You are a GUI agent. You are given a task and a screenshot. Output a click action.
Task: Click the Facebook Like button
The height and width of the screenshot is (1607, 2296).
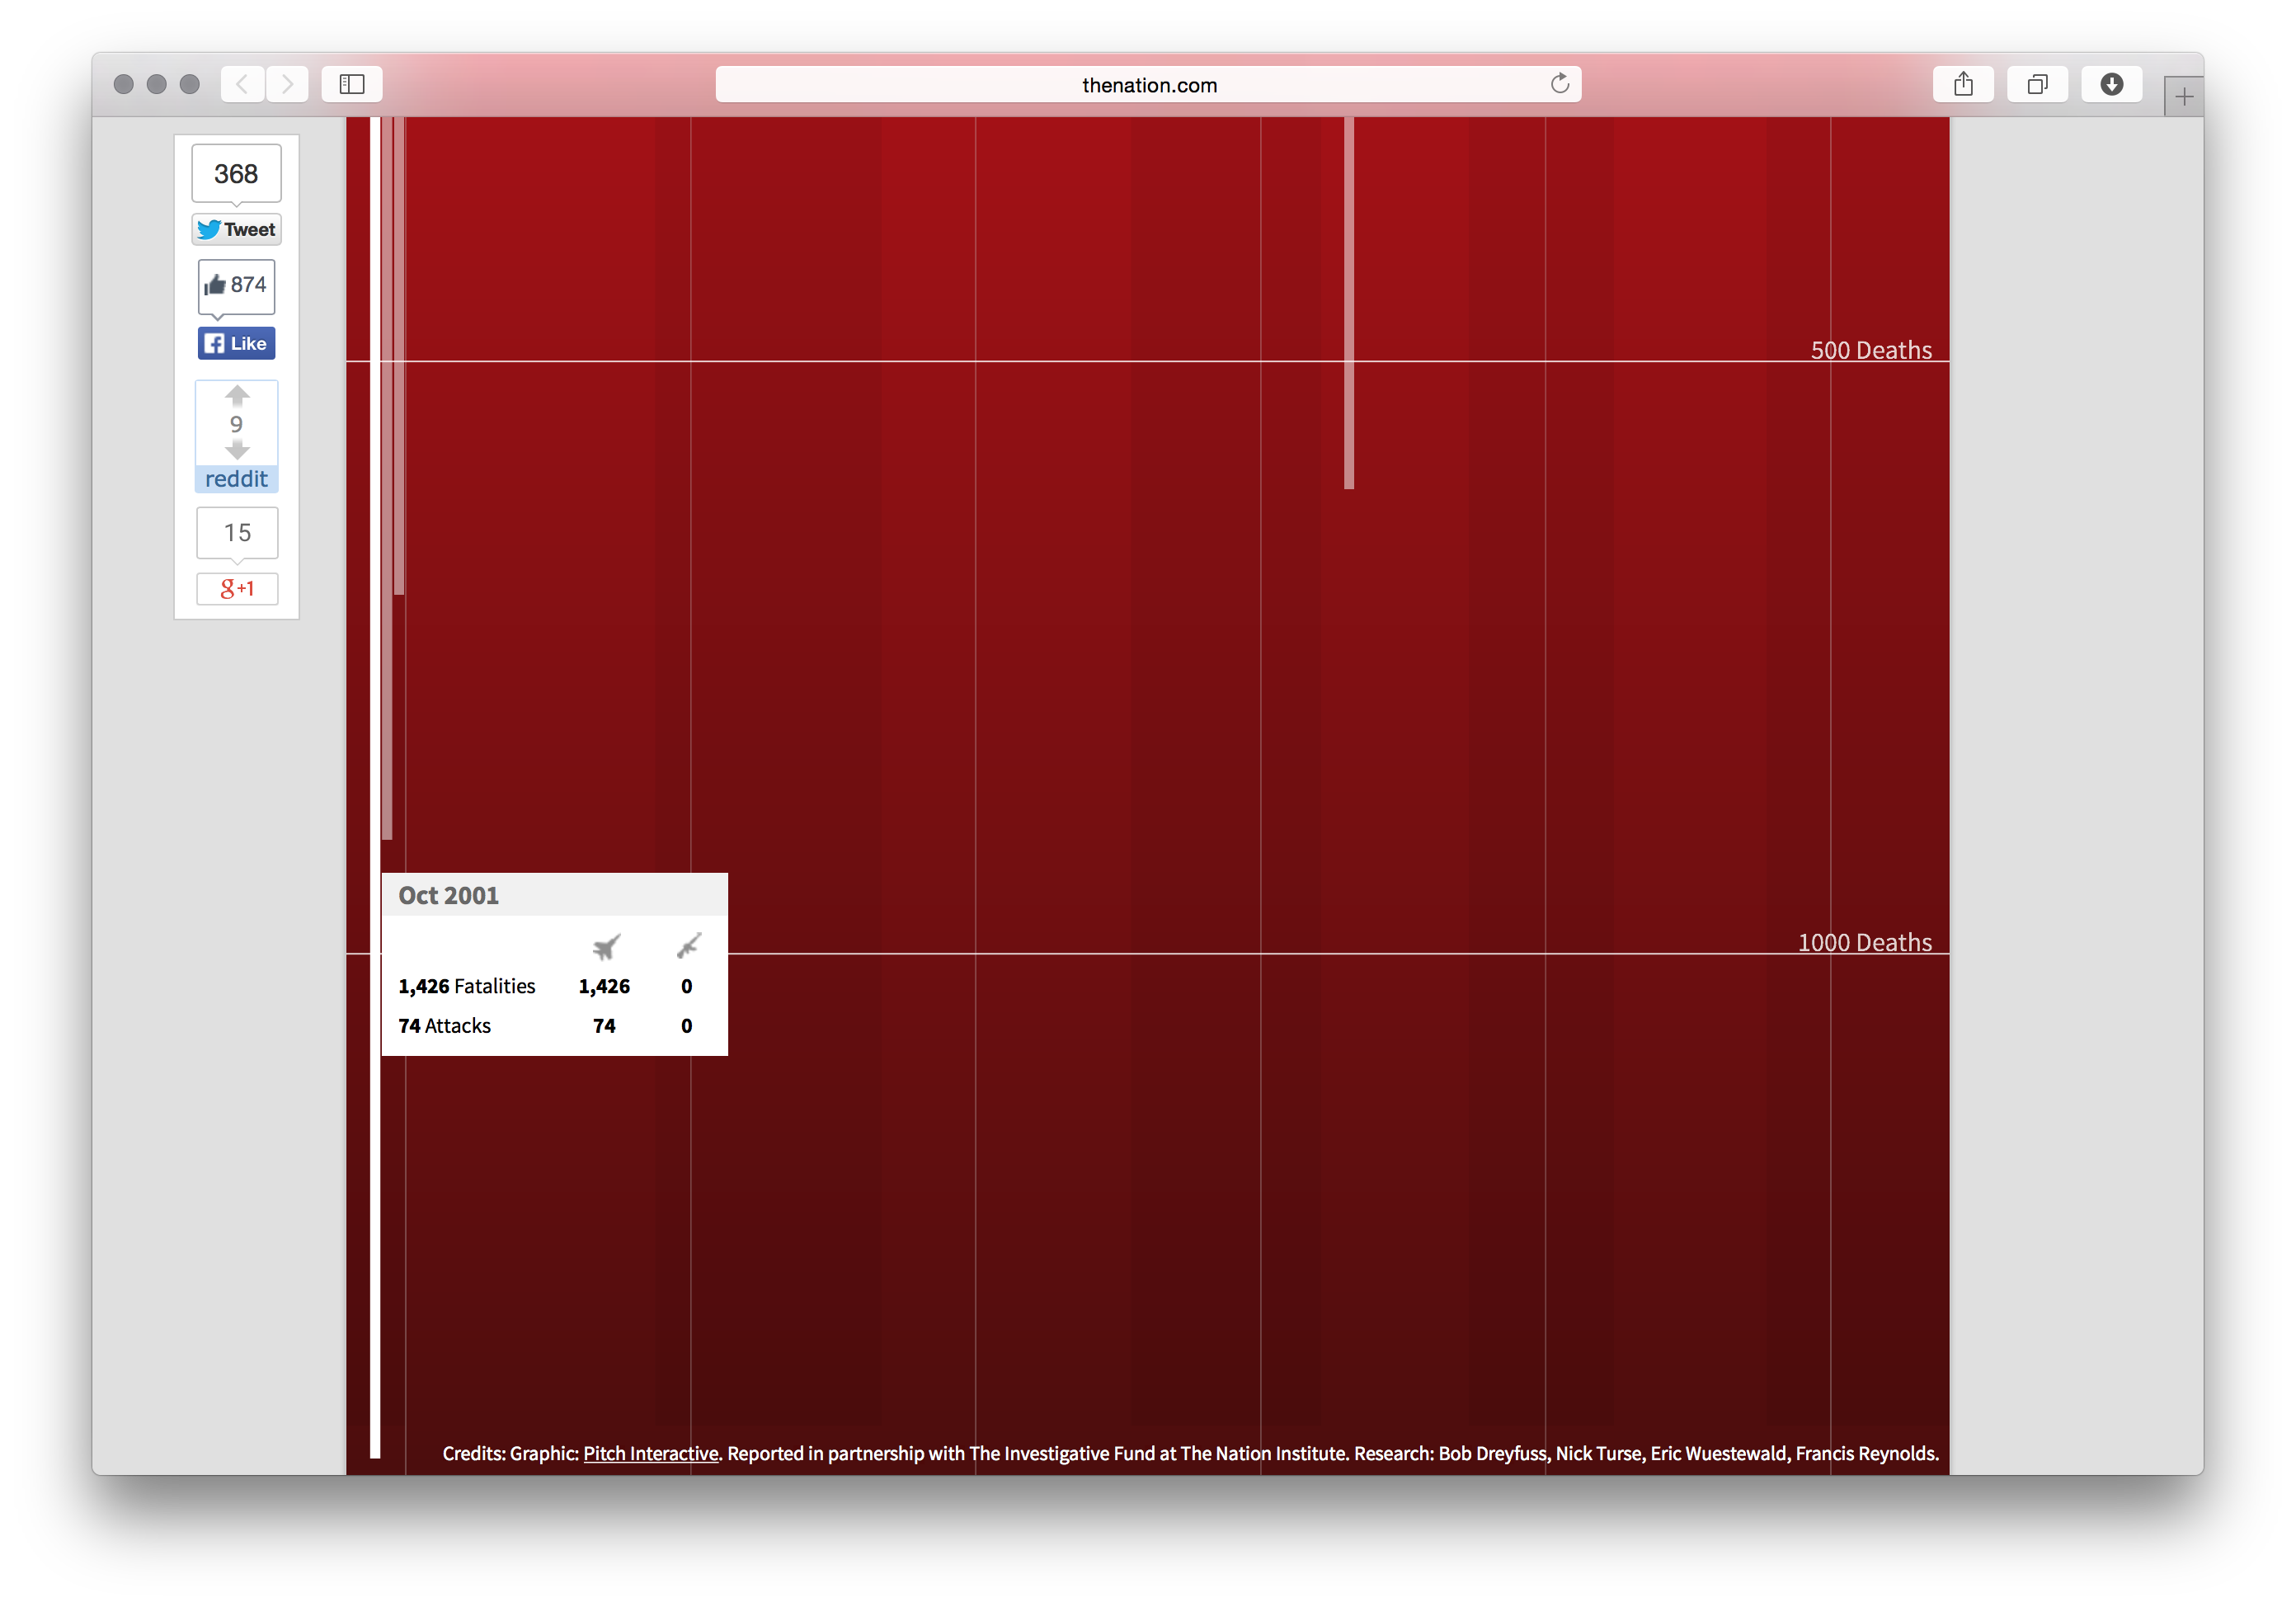click(x=236, y=343)
